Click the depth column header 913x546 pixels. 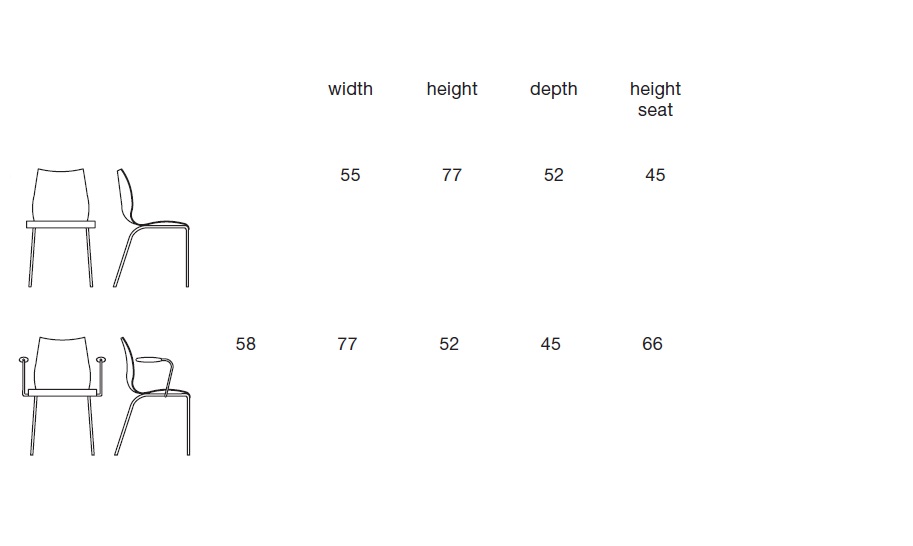(x=554, y=89)
